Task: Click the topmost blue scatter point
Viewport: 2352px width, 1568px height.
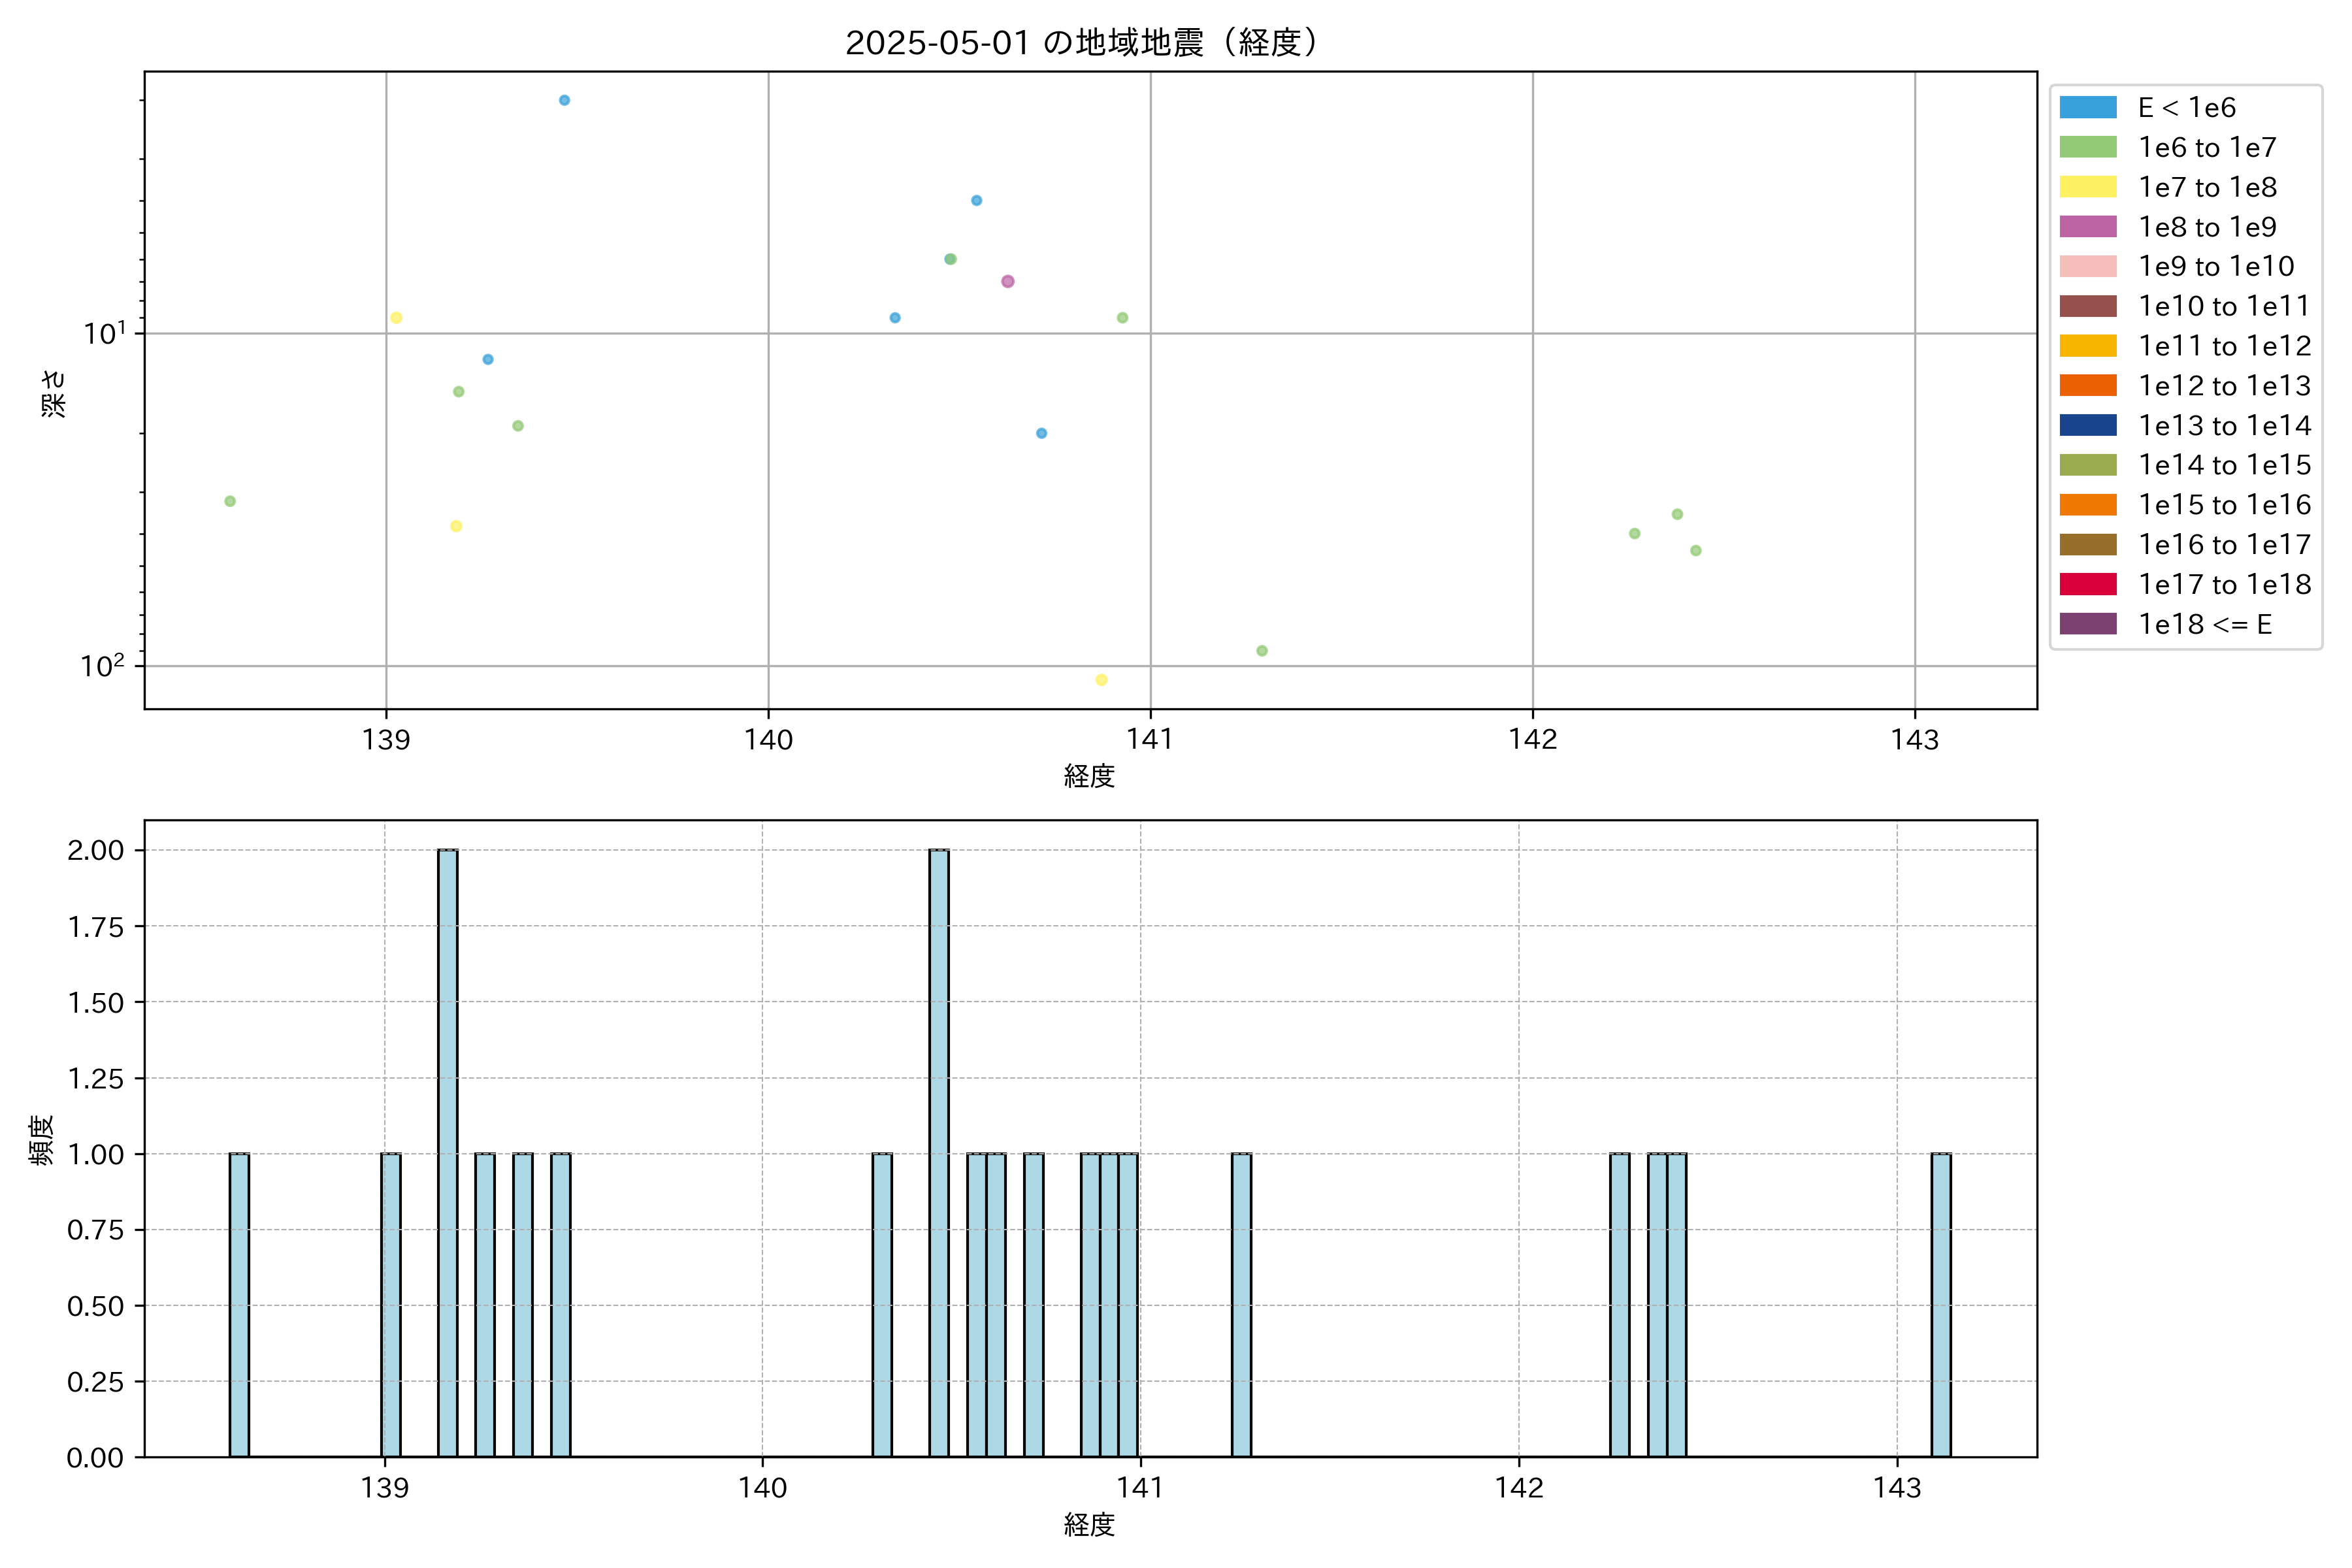Action: pyautogui.click(x=564, y=100)
